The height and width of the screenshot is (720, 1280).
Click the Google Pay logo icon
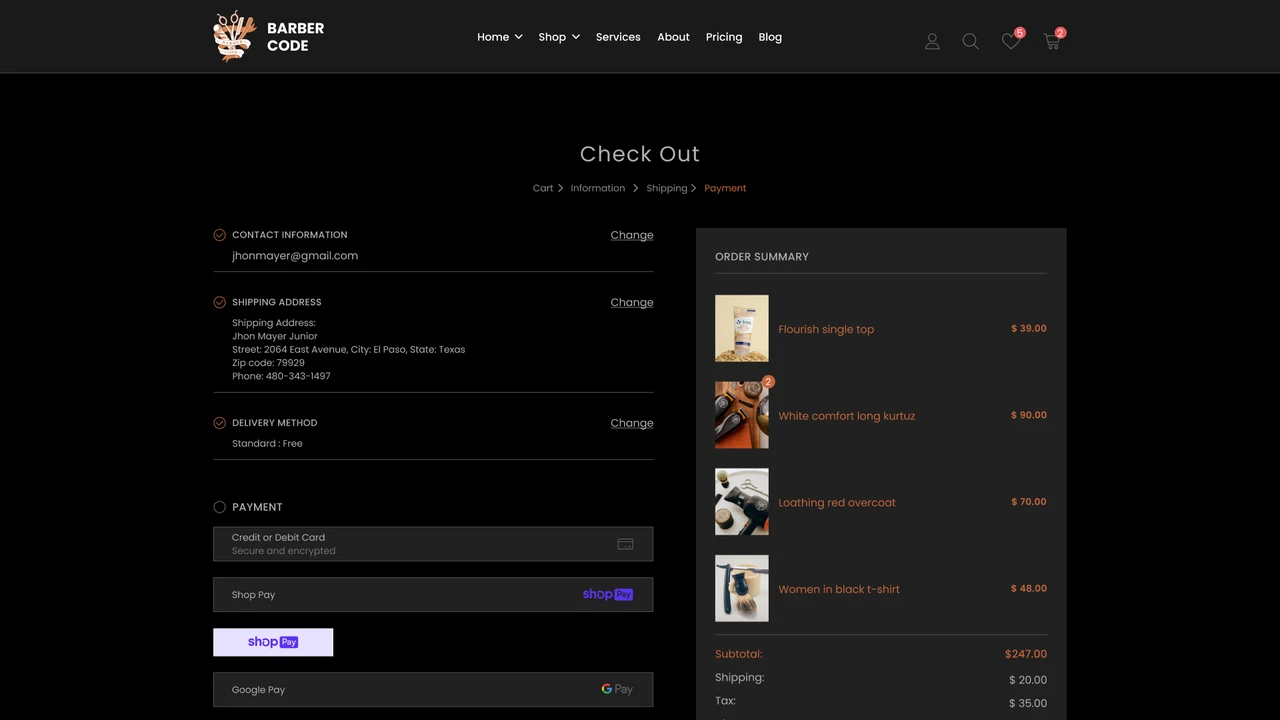click(617, 689)
